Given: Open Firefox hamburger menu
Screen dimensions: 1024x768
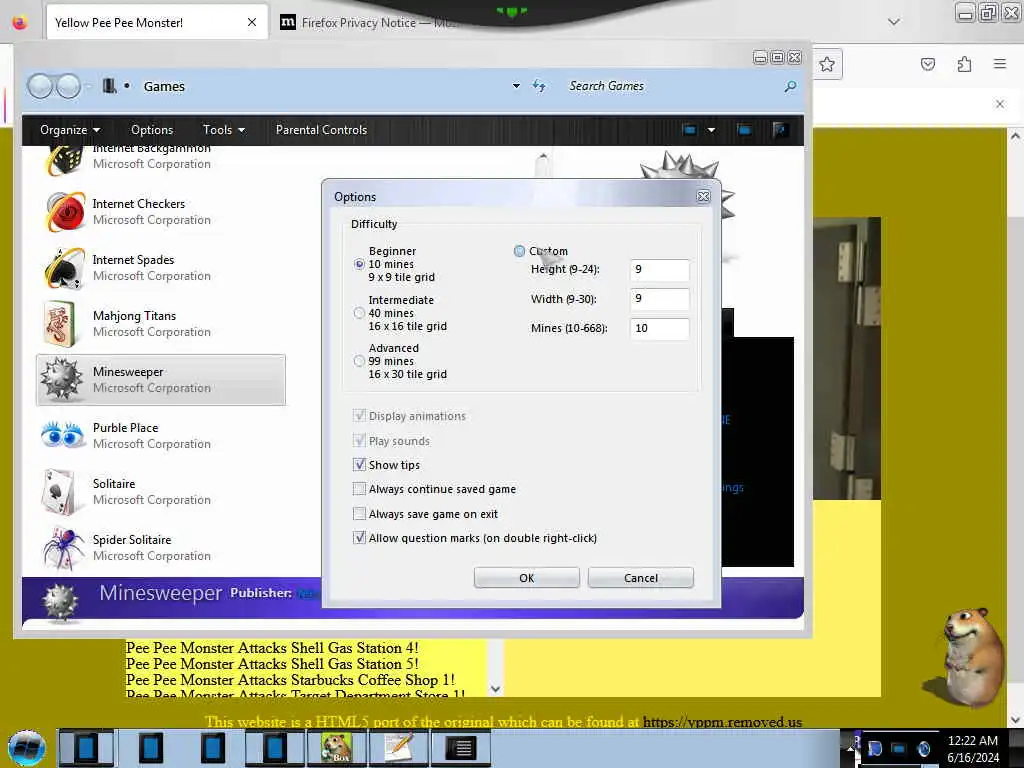Looking at the screenshot, I should coord(1000,64).
